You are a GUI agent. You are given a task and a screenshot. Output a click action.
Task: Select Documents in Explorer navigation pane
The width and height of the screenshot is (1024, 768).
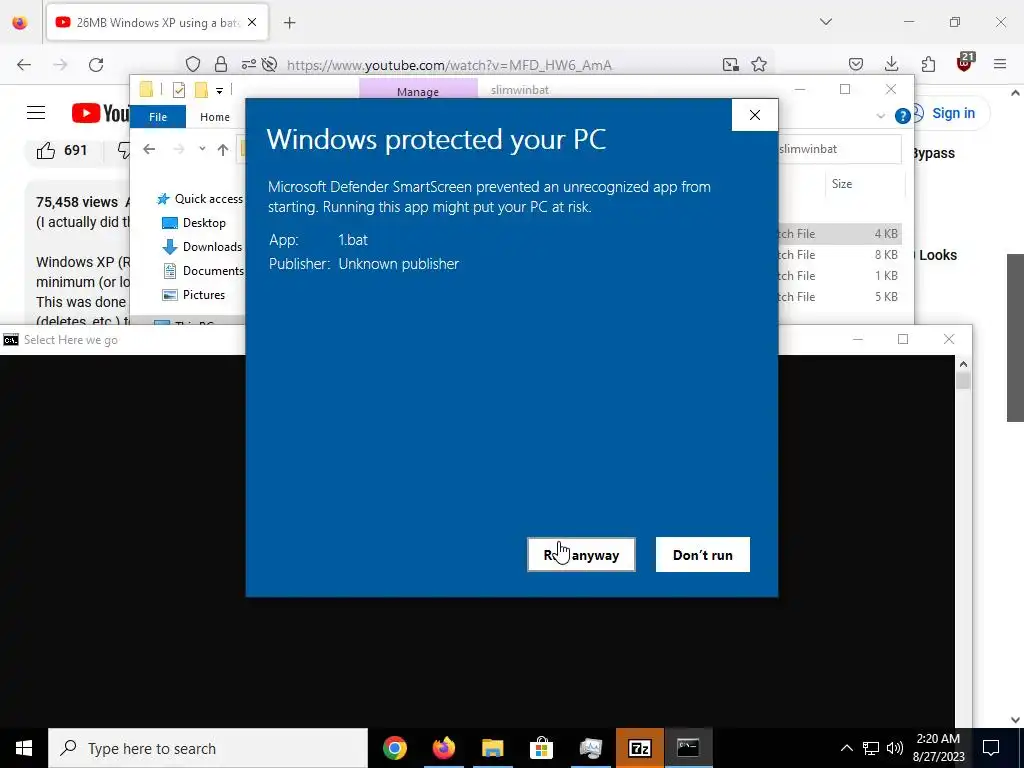204,270
